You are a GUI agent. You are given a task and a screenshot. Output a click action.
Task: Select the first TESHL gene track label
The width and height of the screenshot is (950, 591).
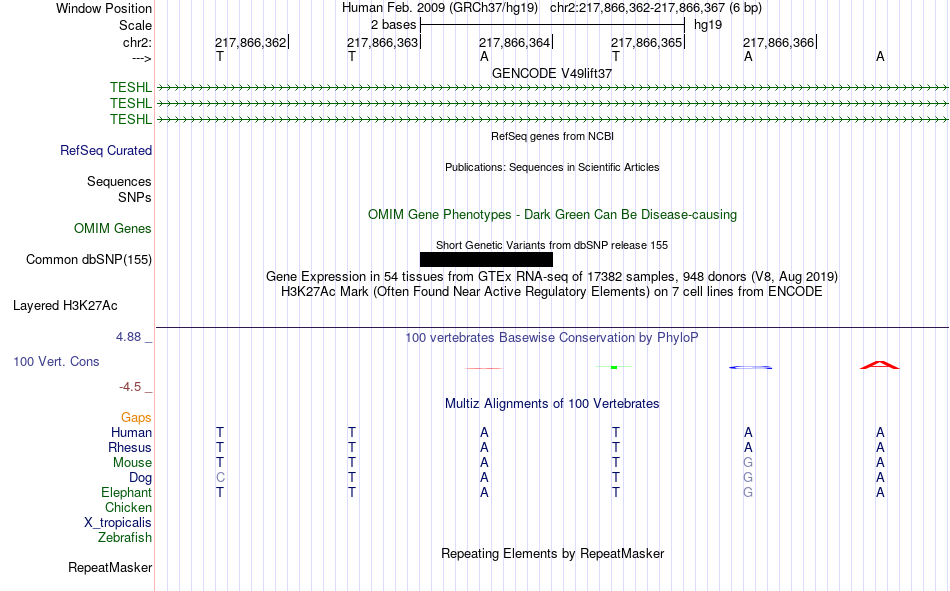(x=131, y=87)
